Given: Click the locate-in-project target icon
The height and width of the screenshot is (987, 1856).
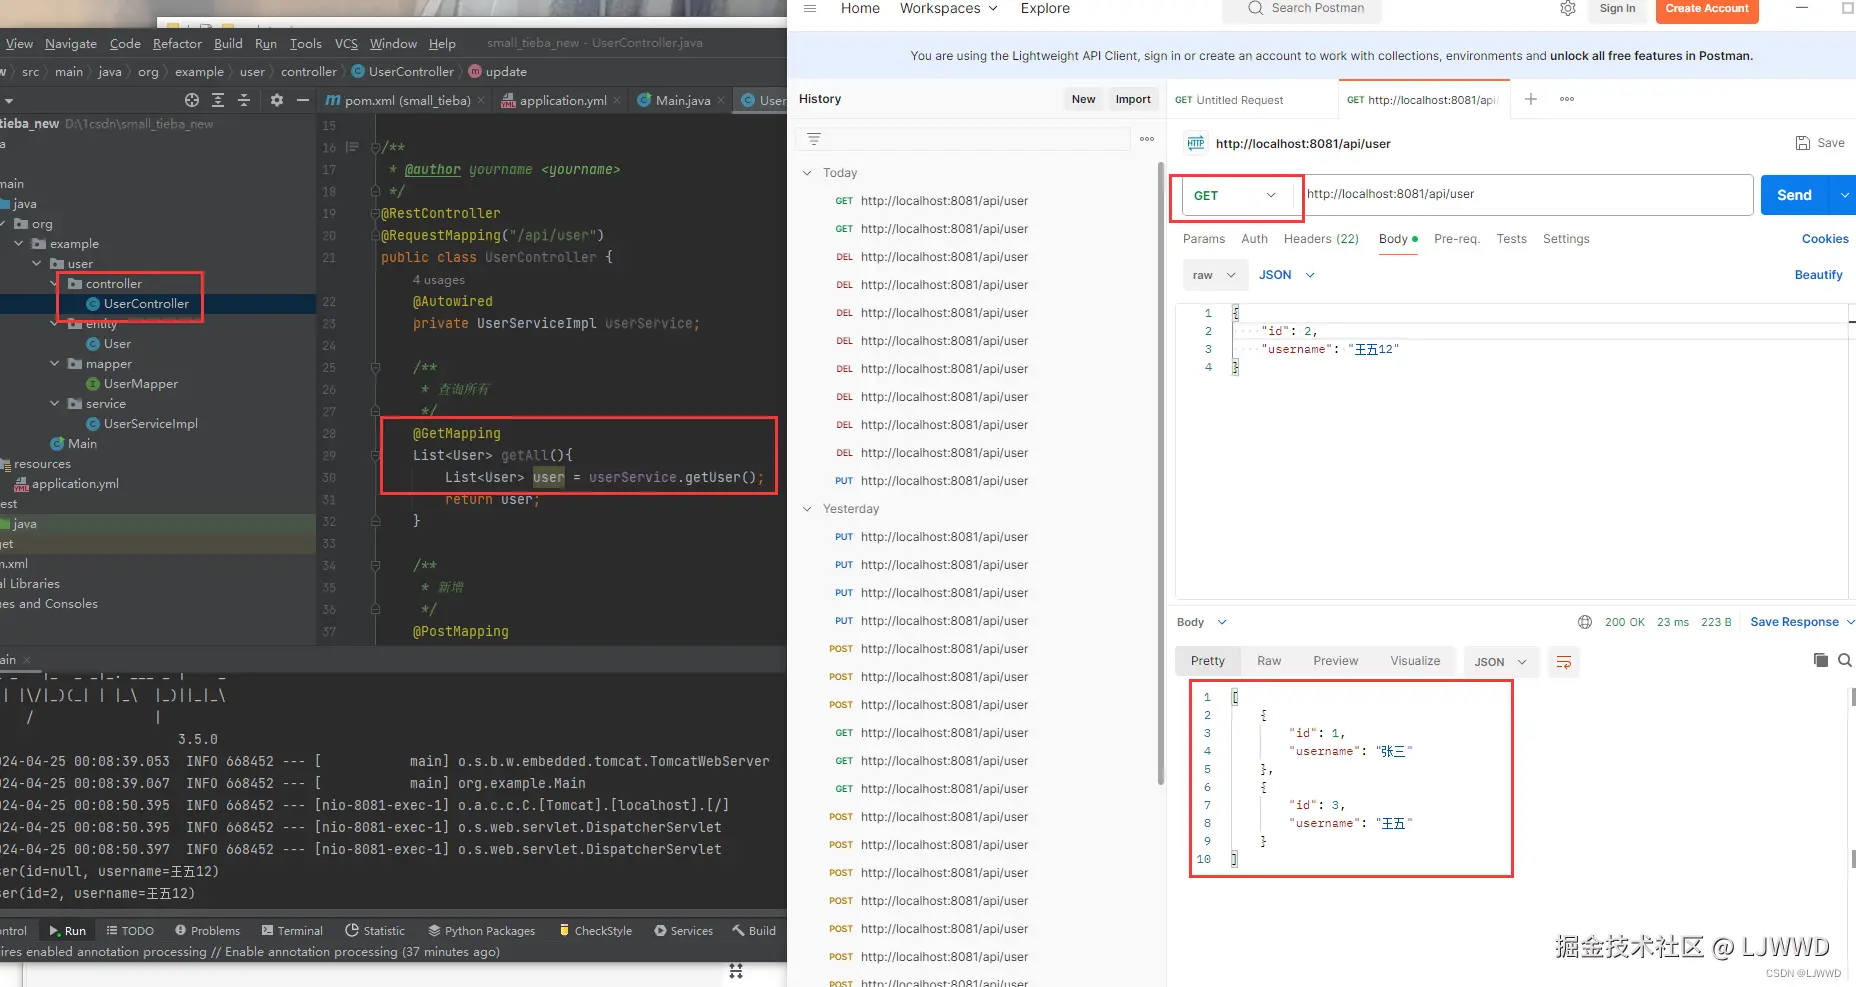Looking at the screenshot, I should (x=192, y=100).
